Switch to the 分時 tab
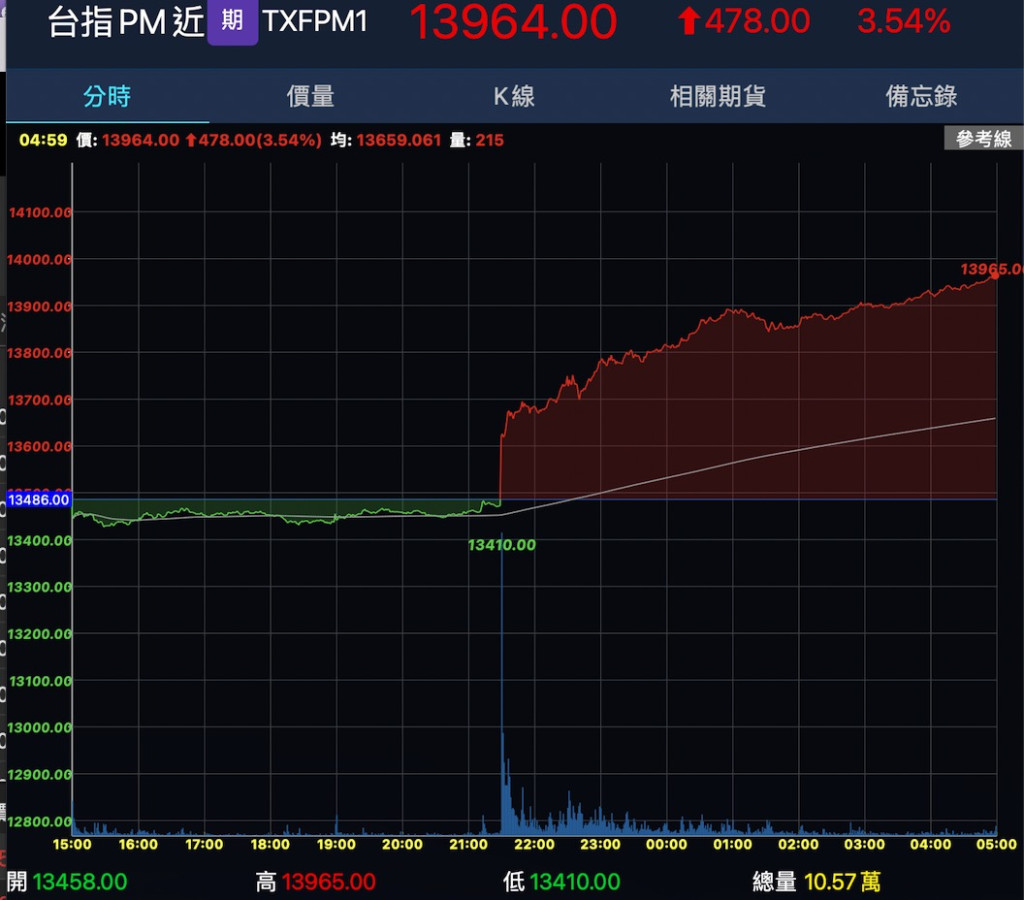The image size is (1024, 900). pyautogui.click(x=107, y=97)
